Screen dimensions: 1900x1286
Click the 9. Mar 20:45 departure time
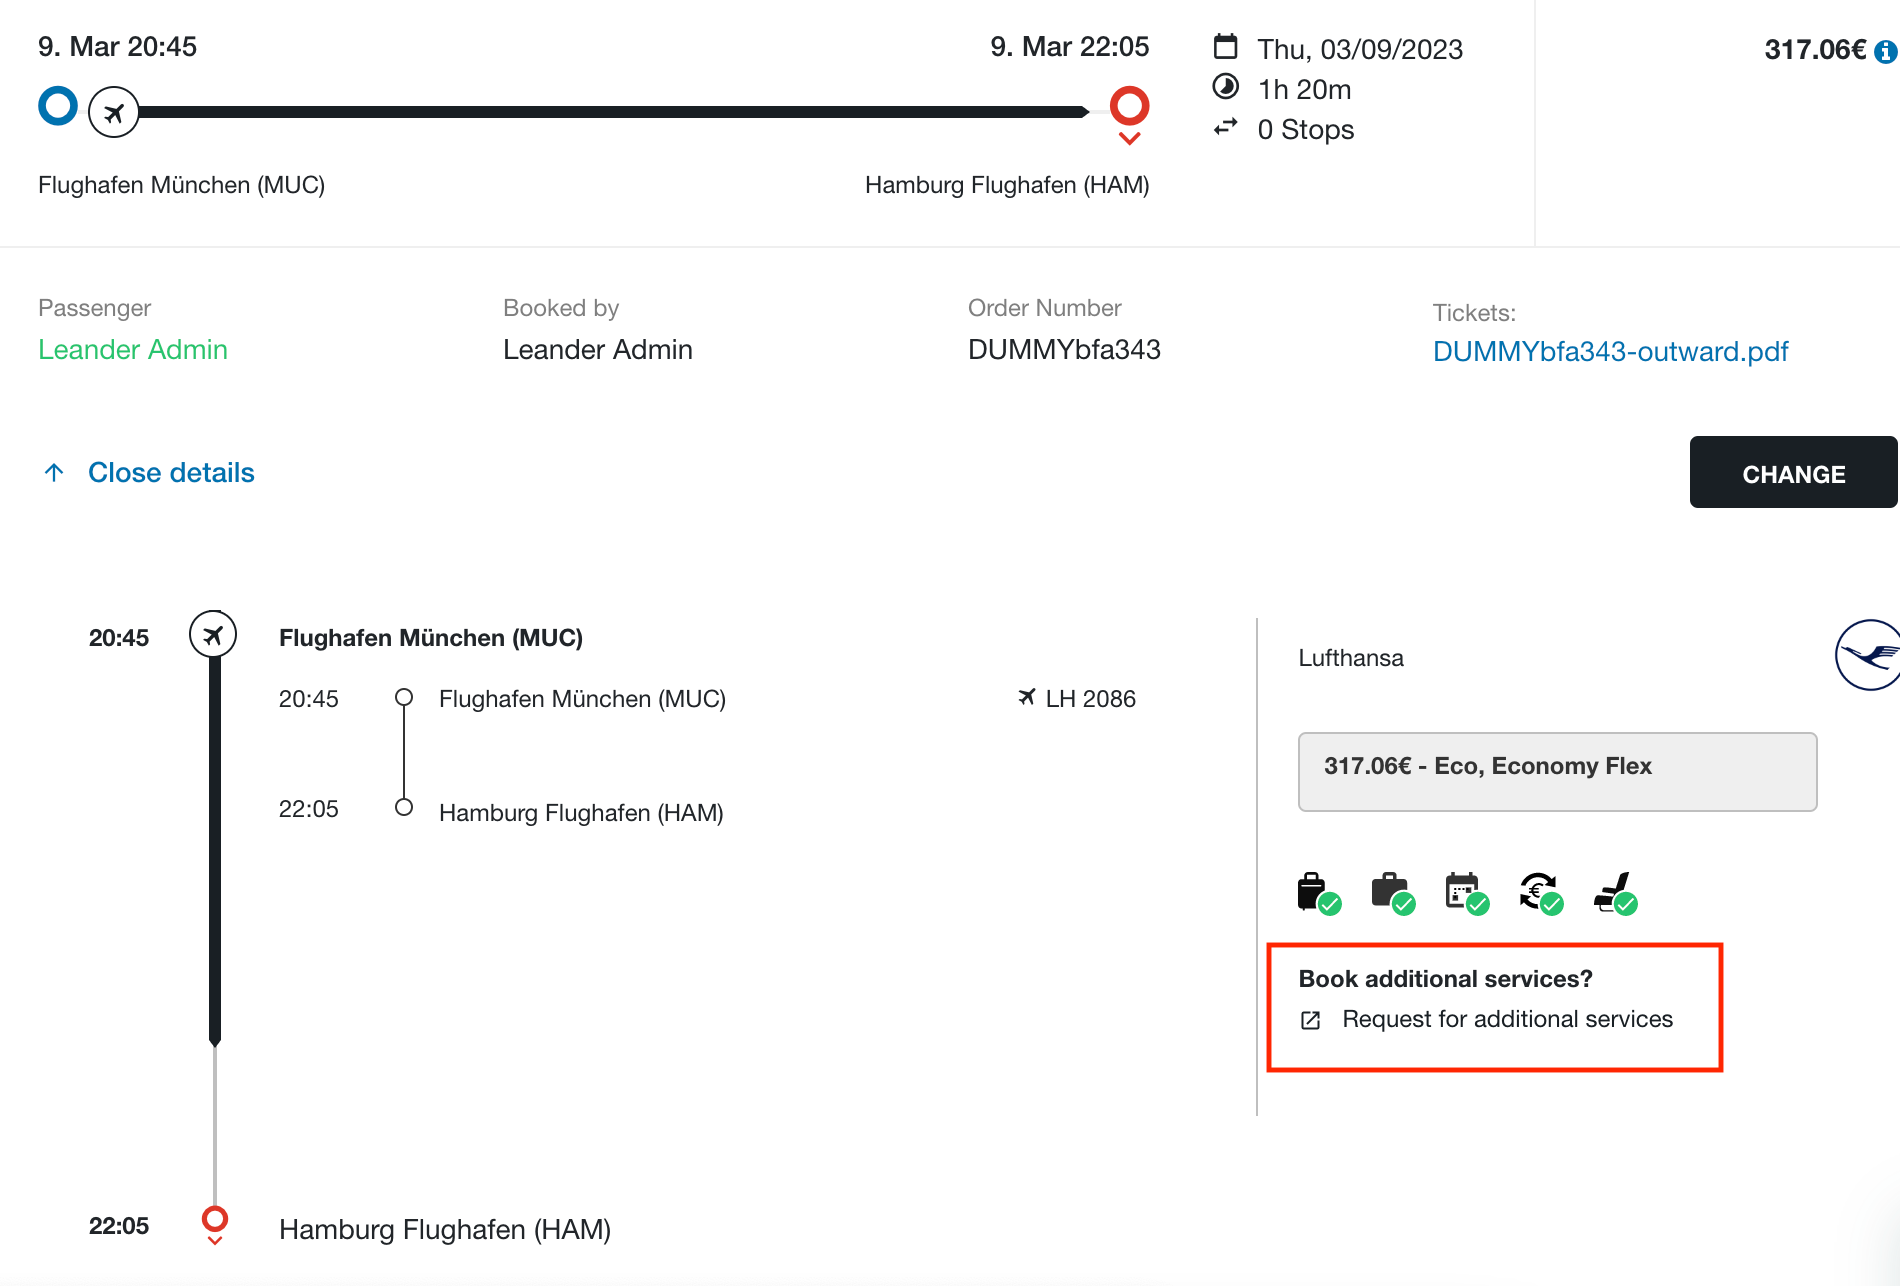click(118, 47)
